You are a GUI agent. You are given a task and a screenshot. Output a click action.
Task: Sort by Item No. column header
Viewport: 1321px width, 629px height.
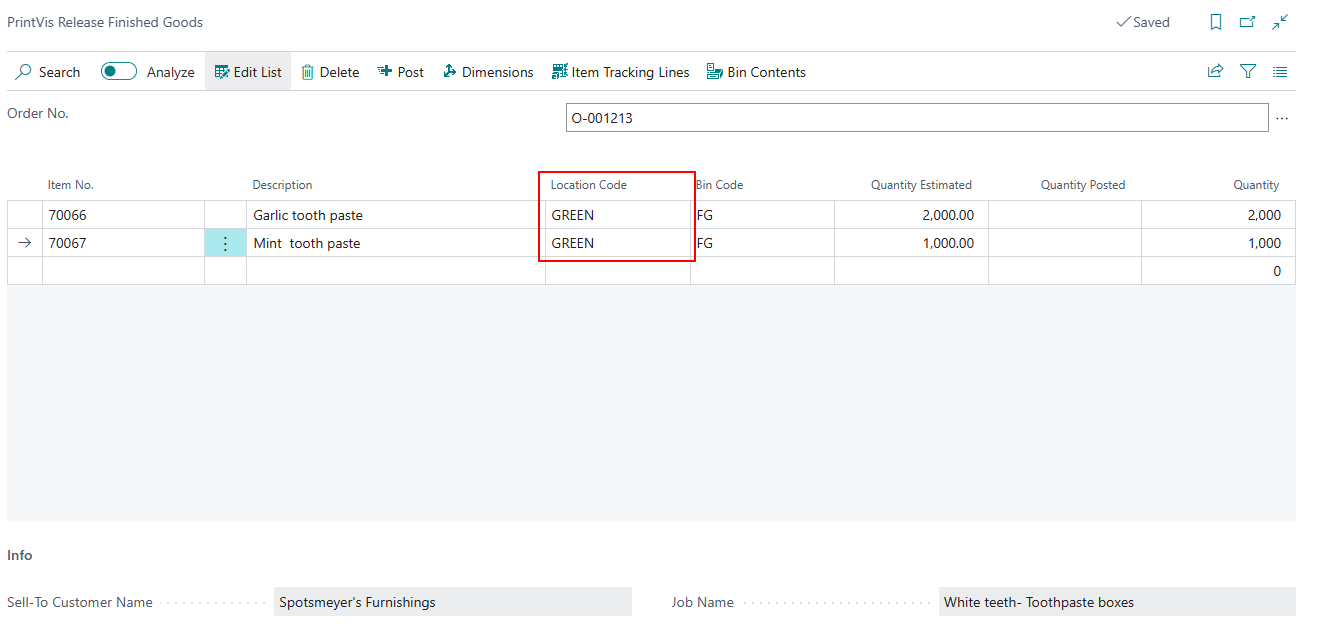tap(71, 185)
